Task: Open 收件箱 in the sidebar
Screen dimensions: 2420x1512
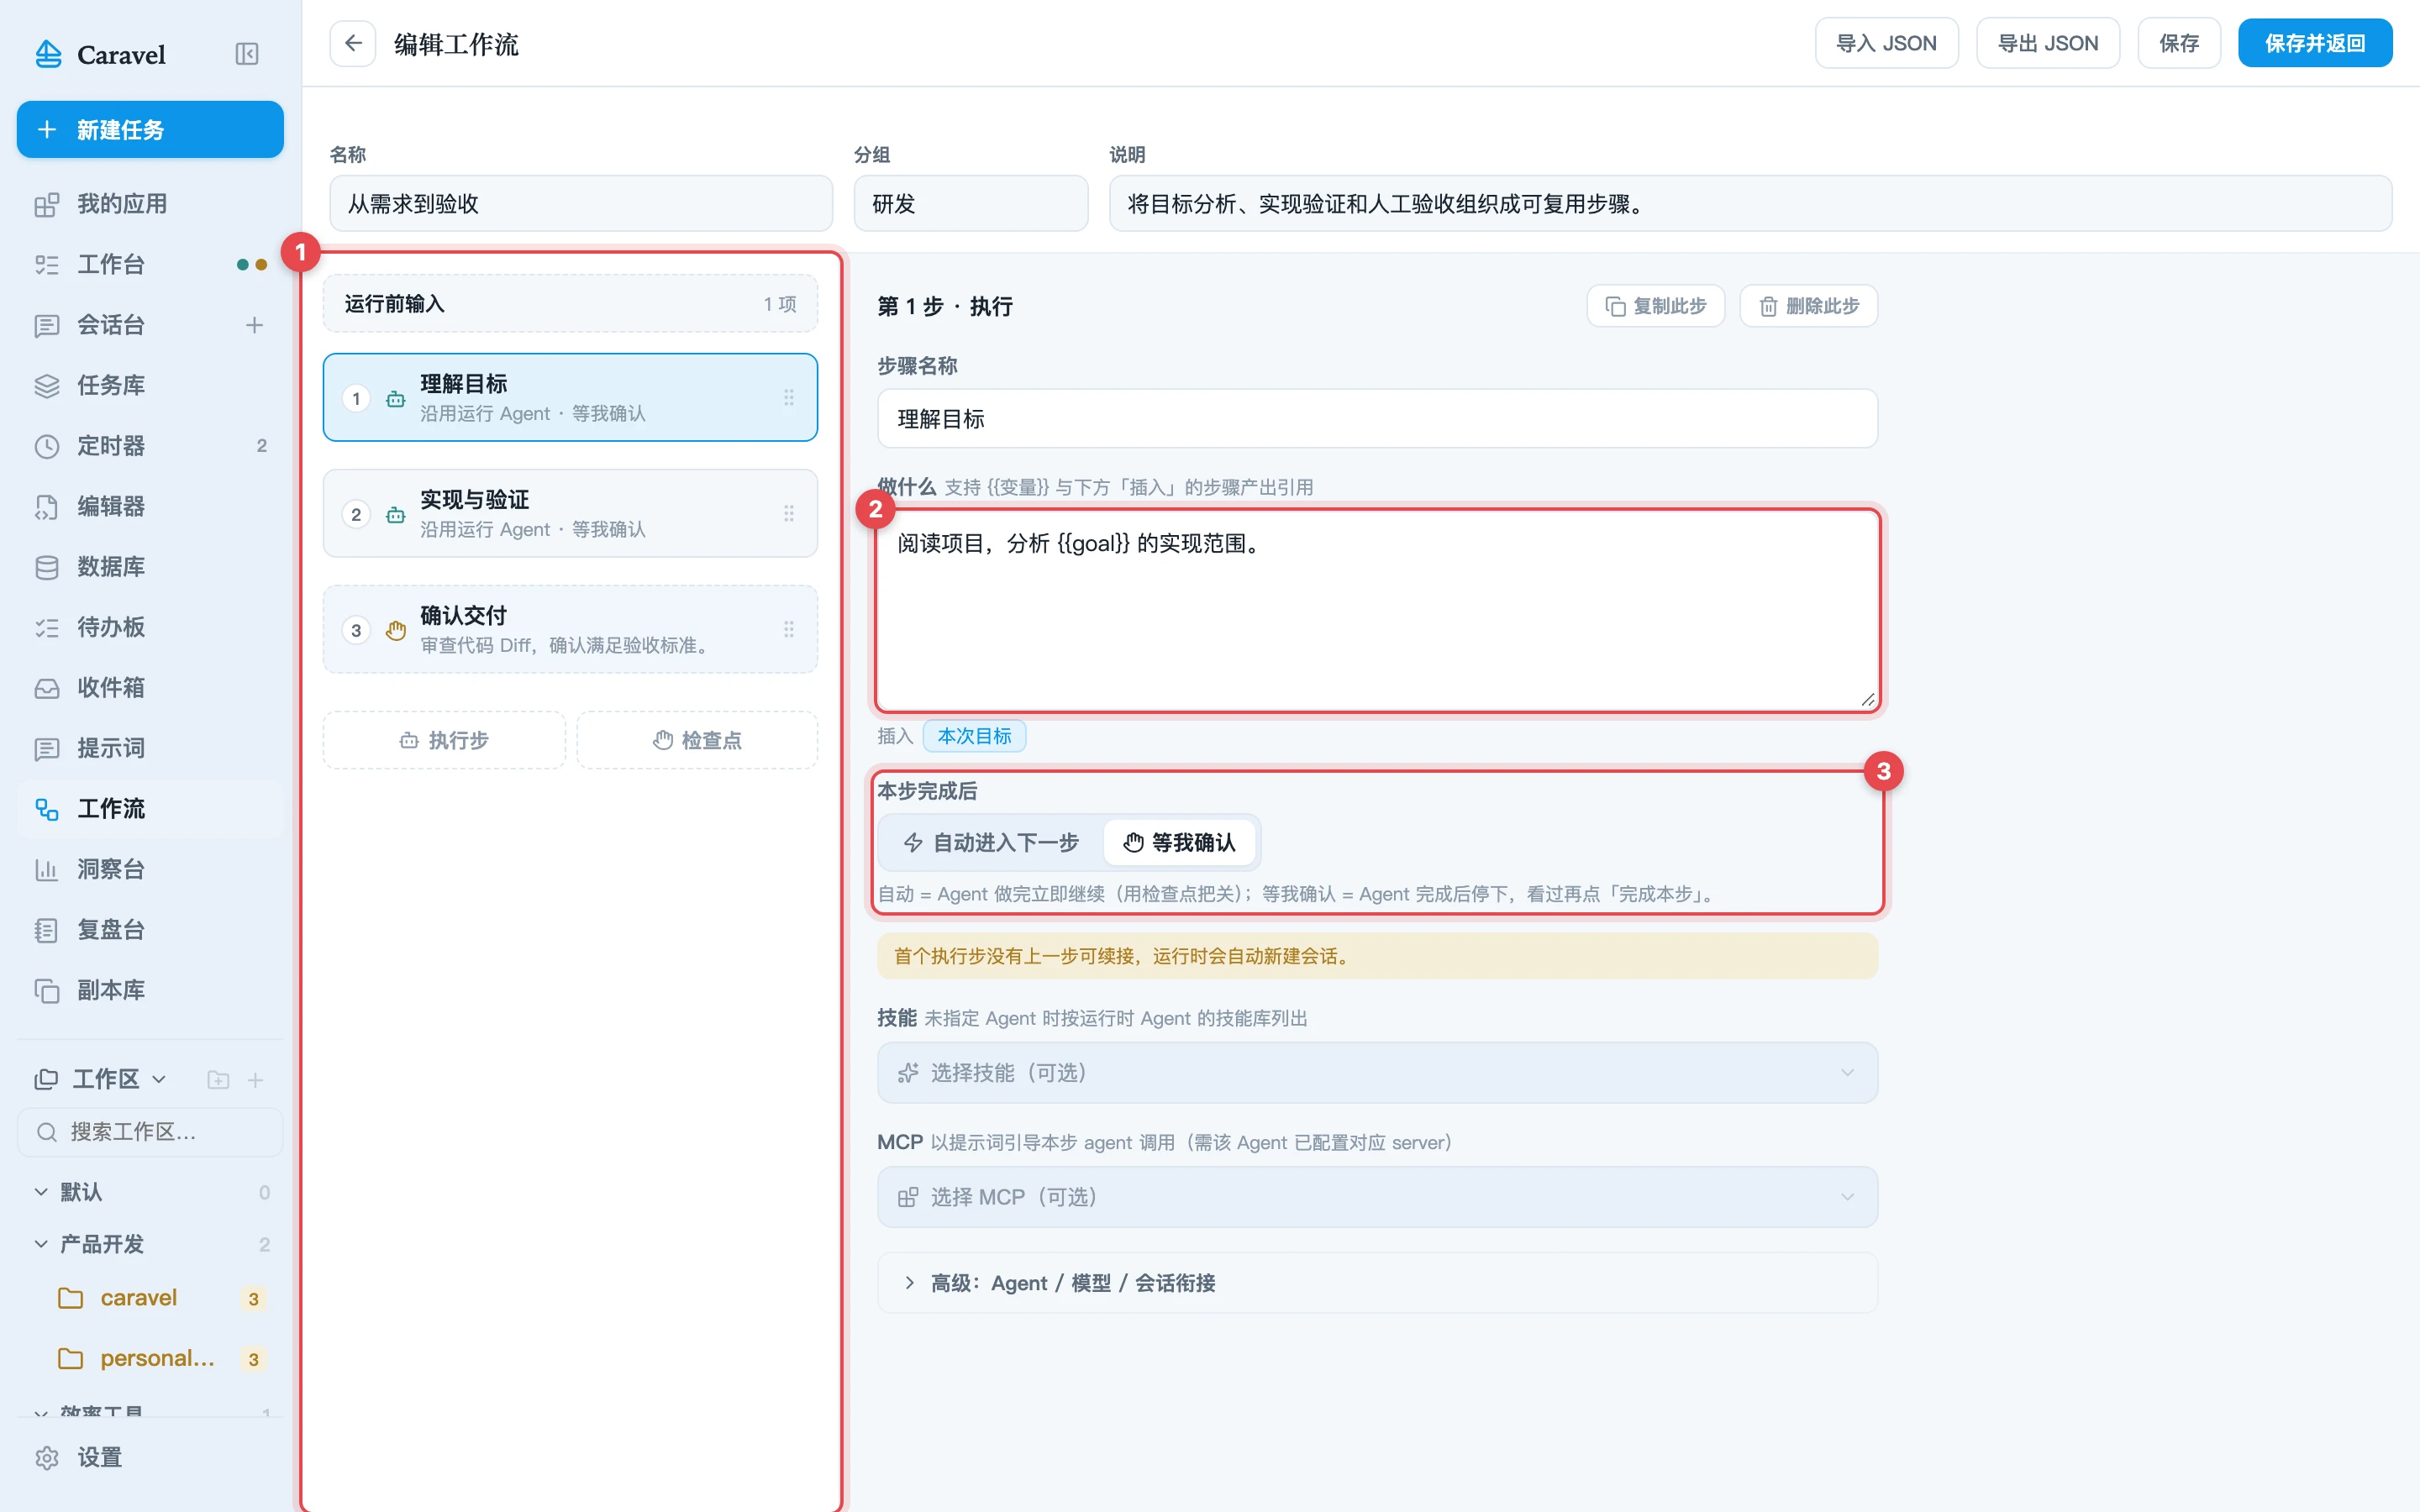Action: [150, 688]
